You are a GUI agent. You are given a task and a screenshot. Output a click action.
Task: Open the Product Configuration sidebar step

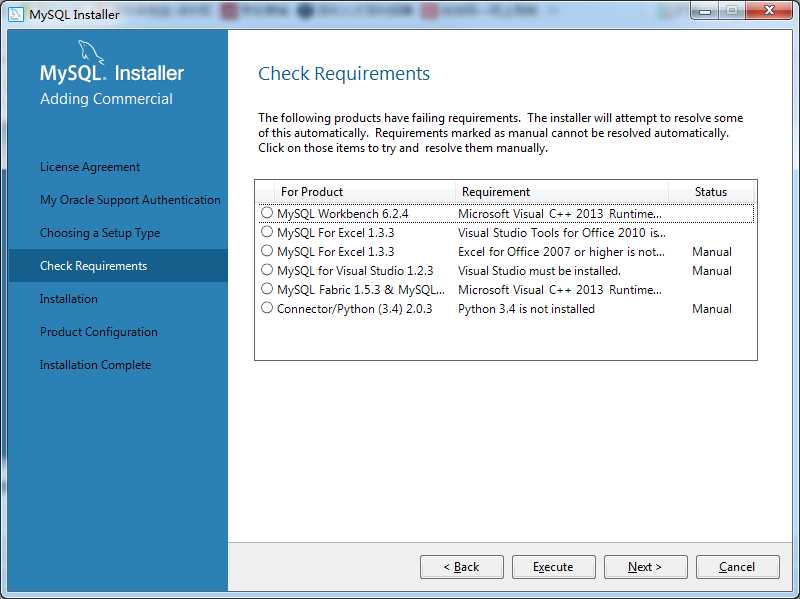99,332
